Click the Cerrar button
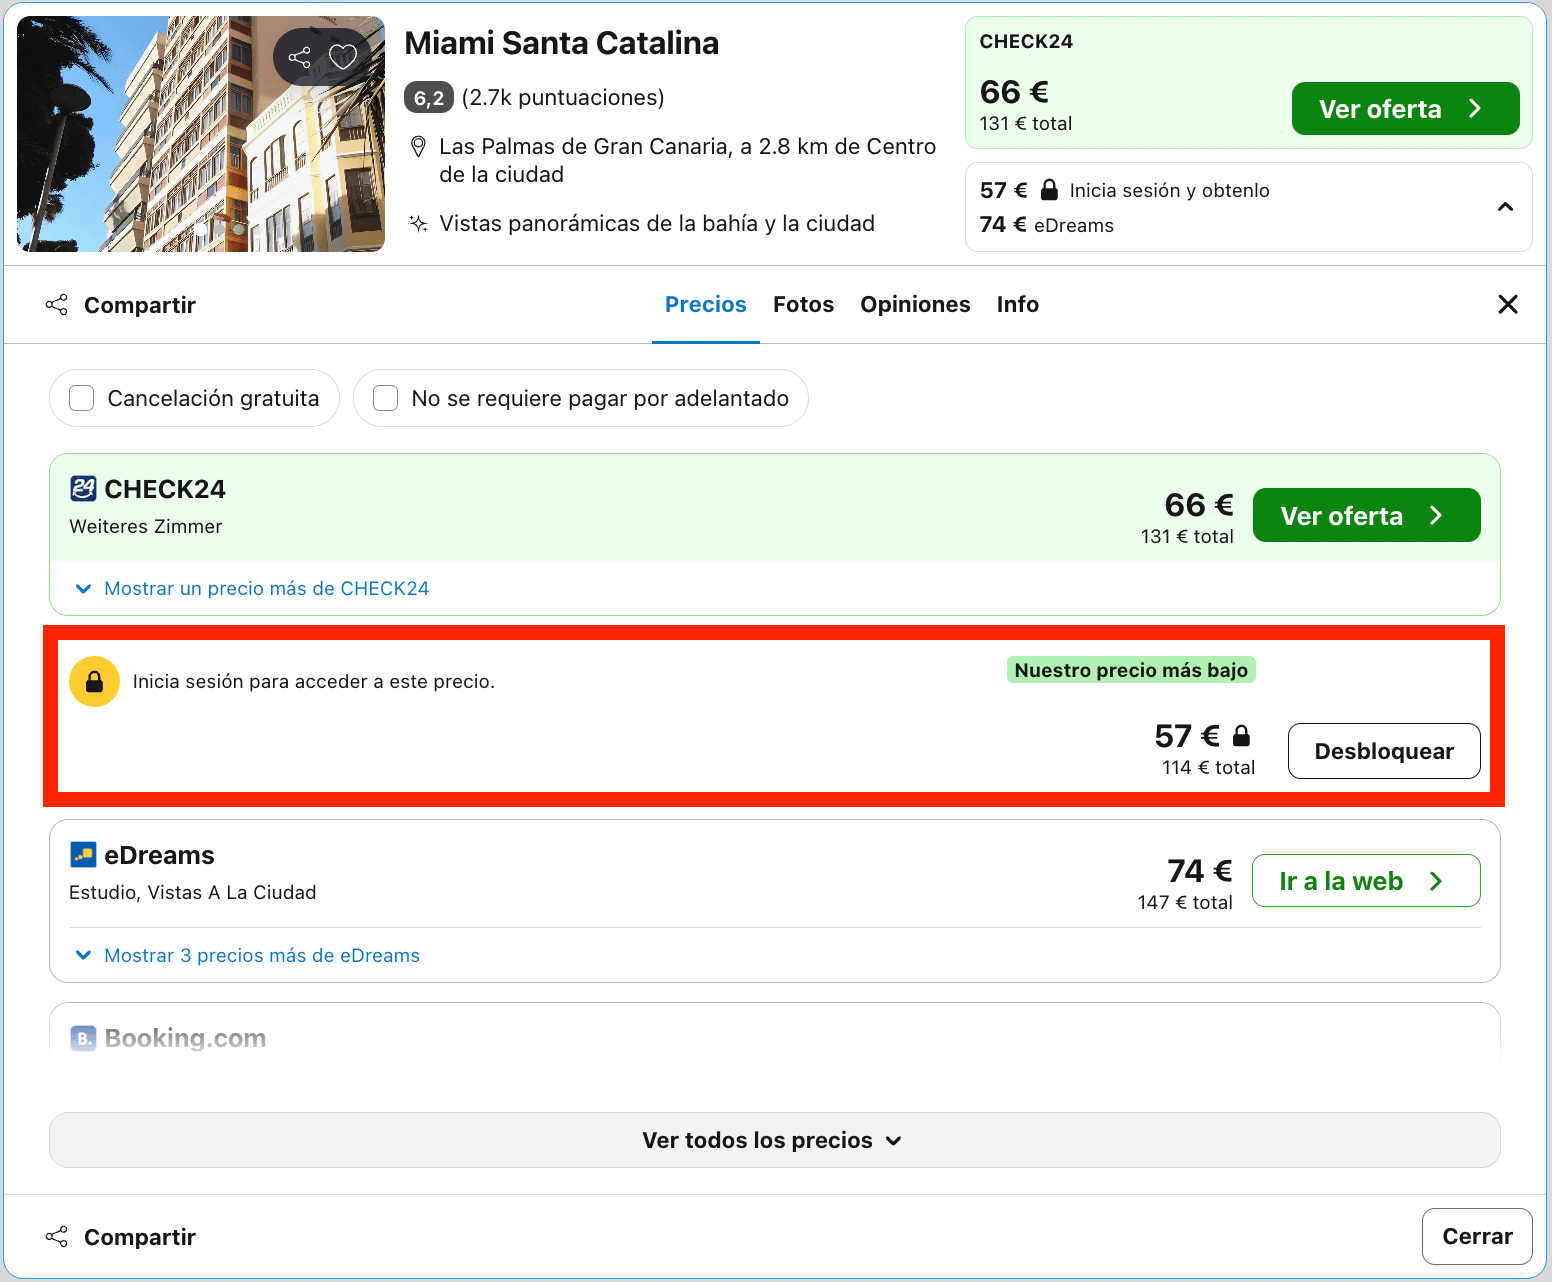Viewport: 1552px width, 1282px height. tap(1477, 1236)
